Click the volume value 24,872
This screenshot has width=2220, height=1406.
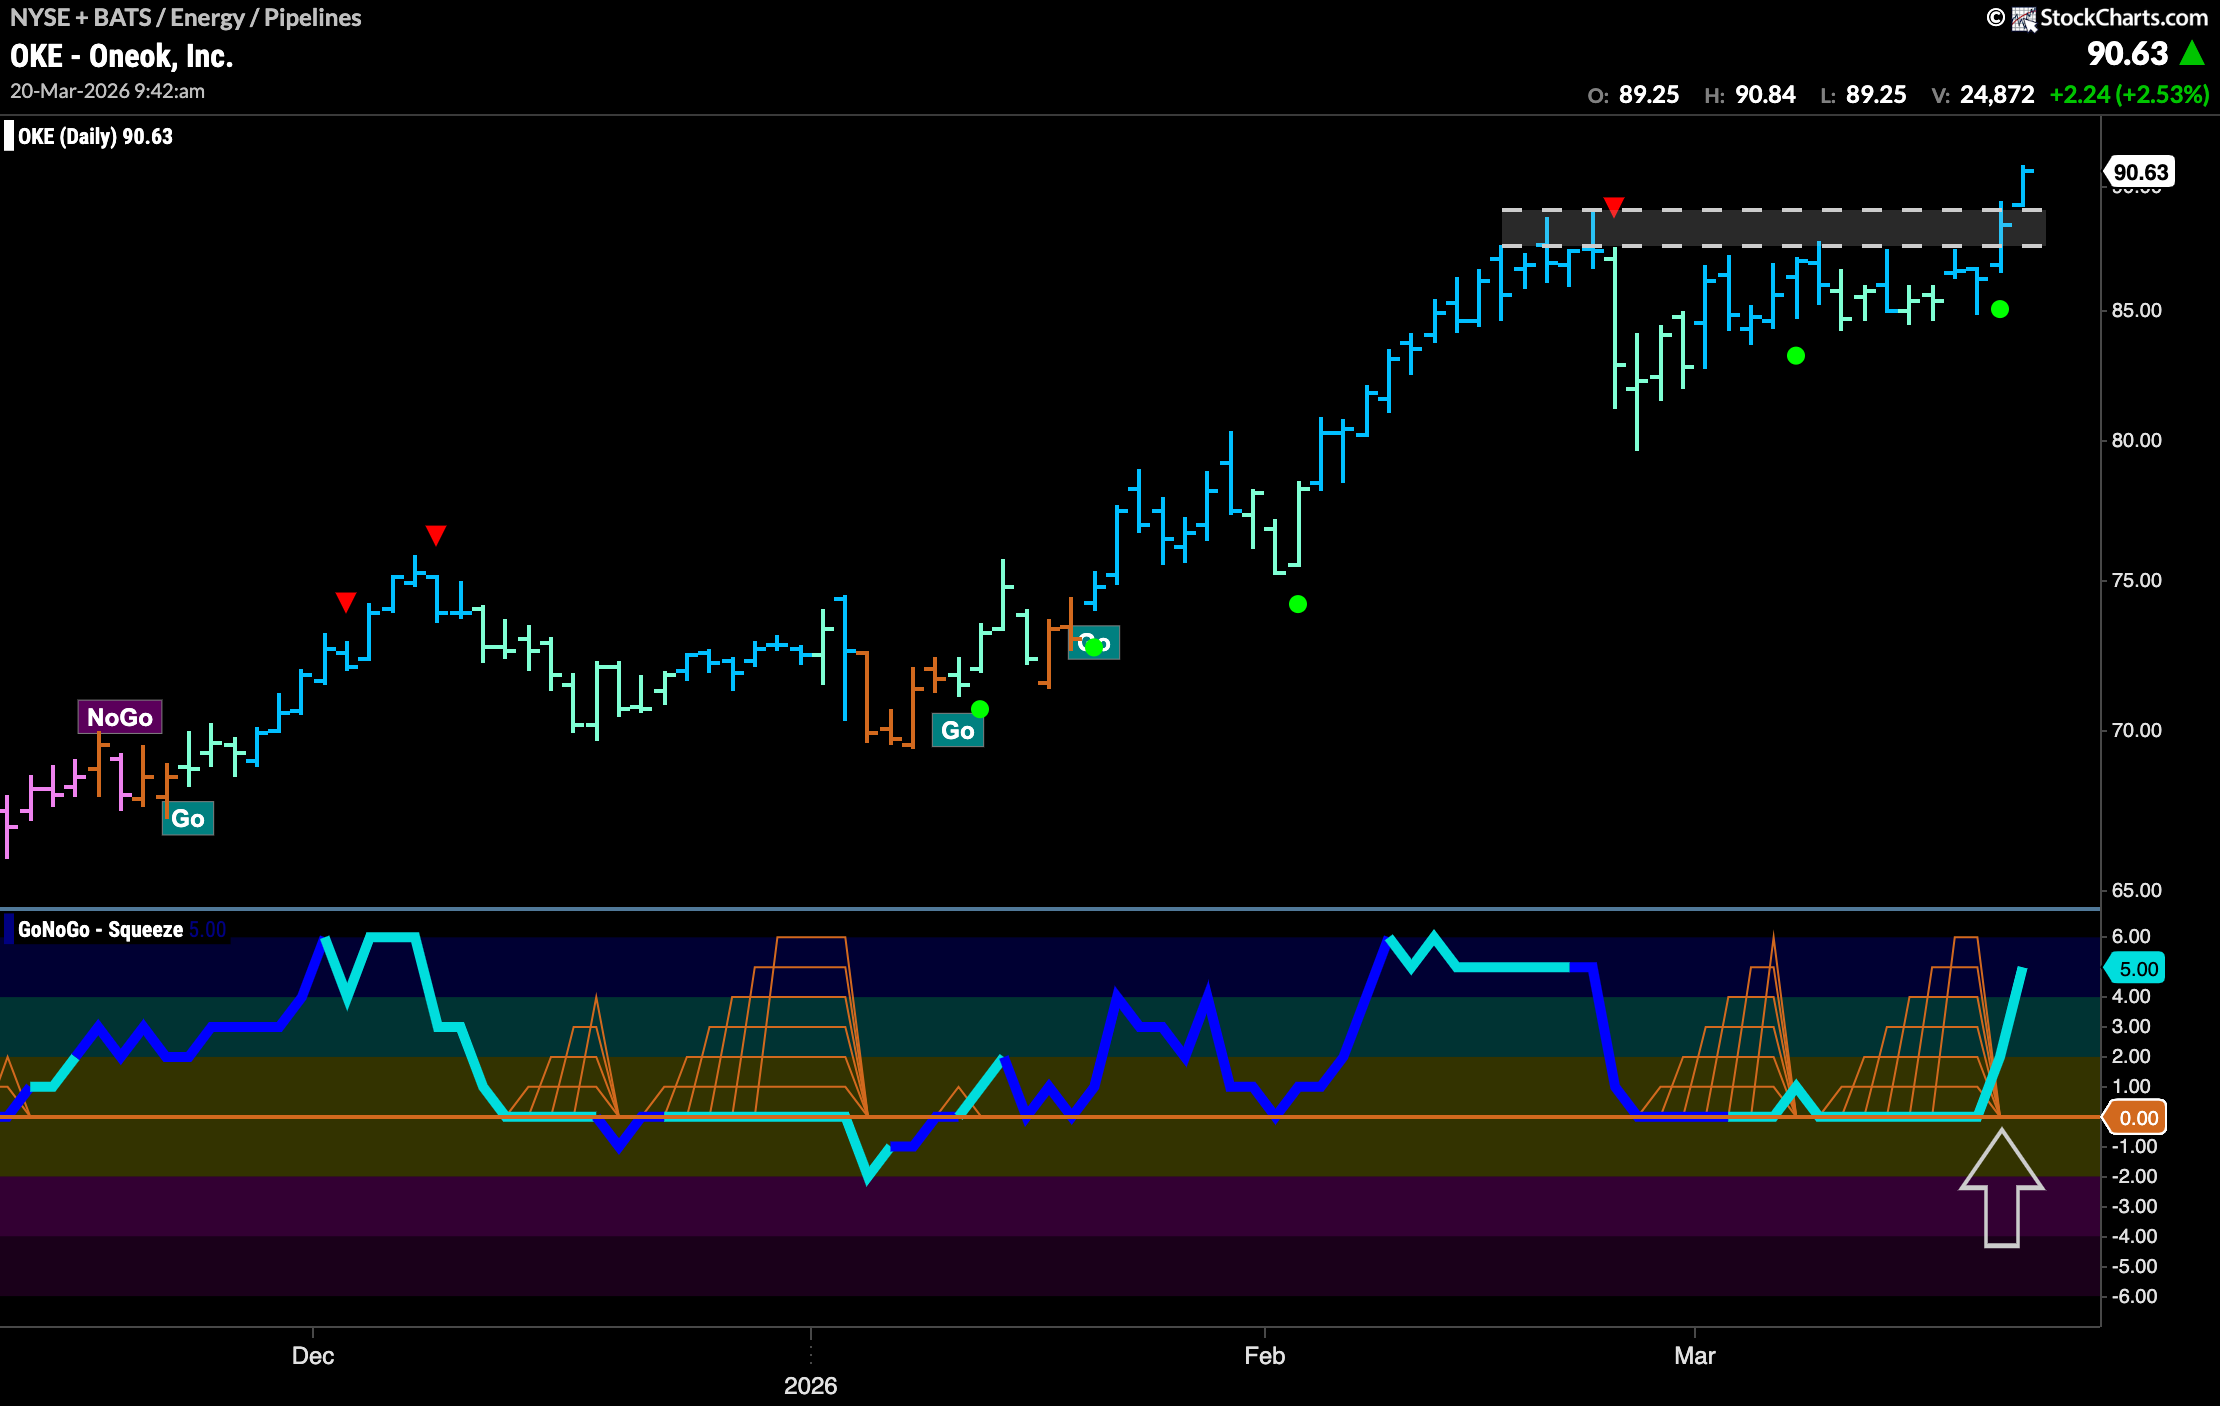1997,95
